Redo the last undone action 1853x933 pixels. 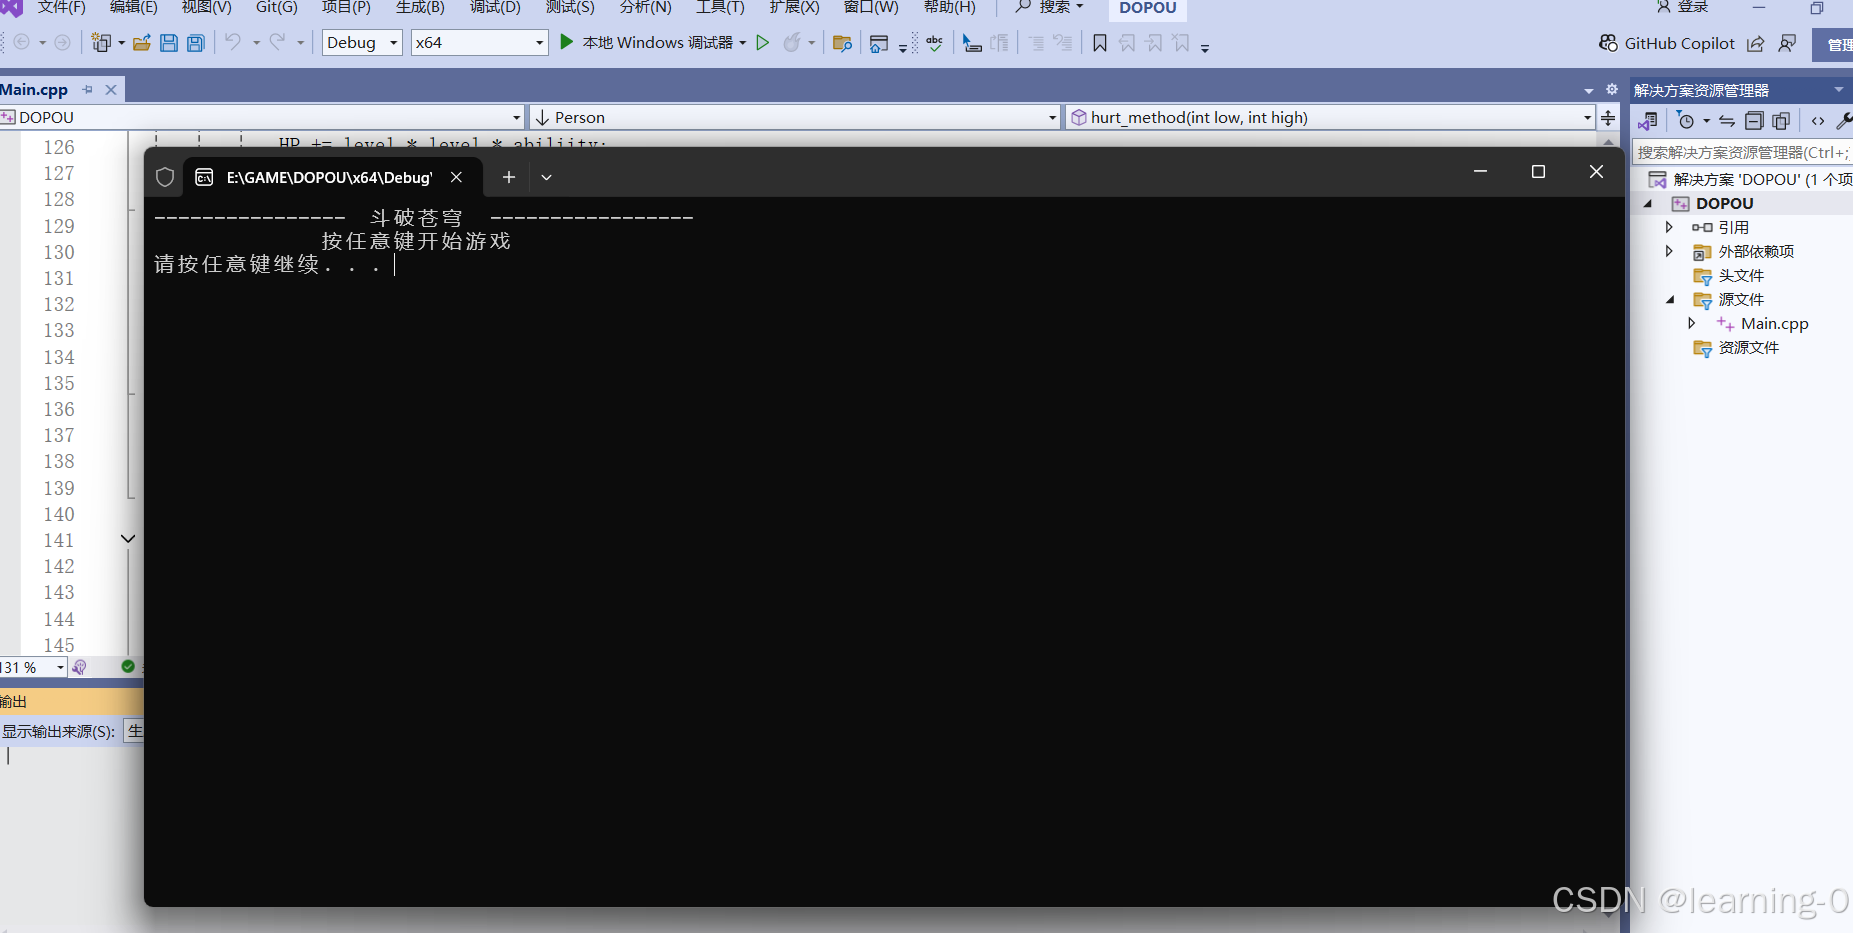[277, 42]
